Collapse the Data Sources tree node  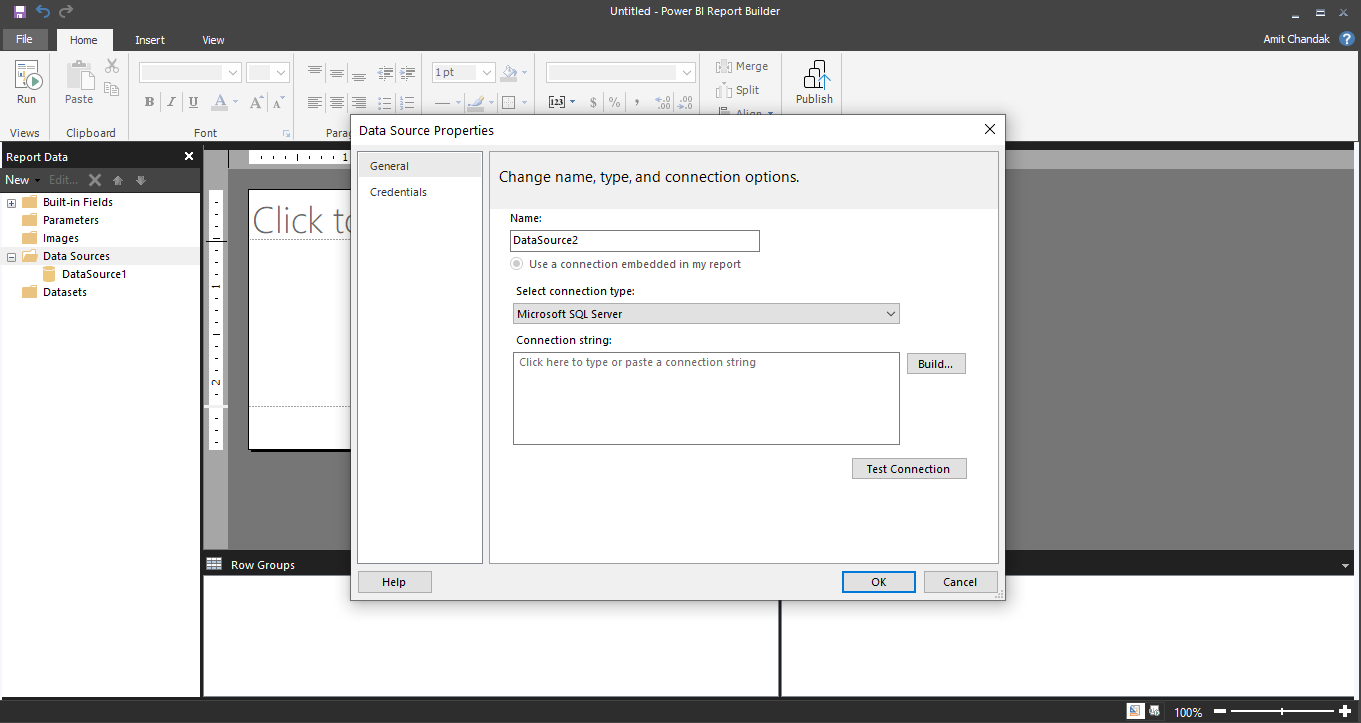click(12, 257)
